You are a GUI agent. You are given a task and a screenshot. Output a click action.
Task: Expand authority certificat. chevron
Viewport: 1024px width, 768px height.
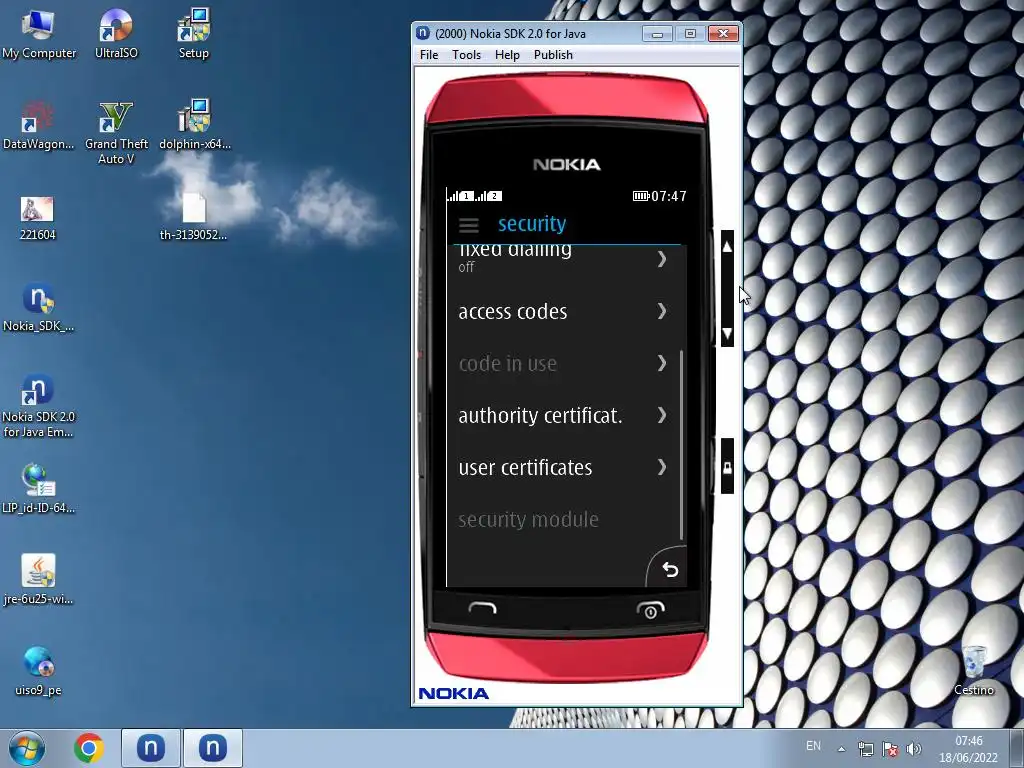click(x=662, y=415)
